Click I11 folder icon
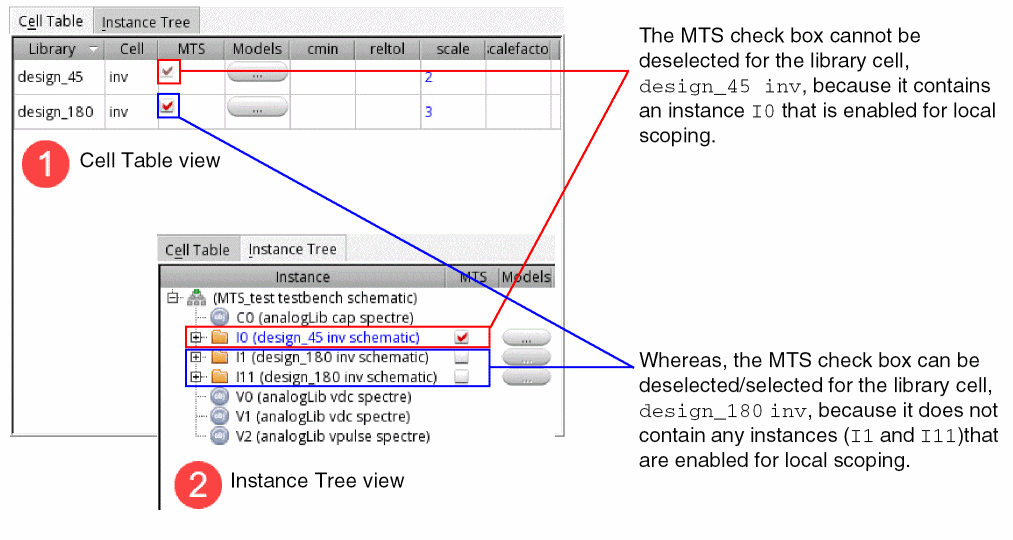The image size is (1013, 540). pyautogui.click(x=220, y=377)
